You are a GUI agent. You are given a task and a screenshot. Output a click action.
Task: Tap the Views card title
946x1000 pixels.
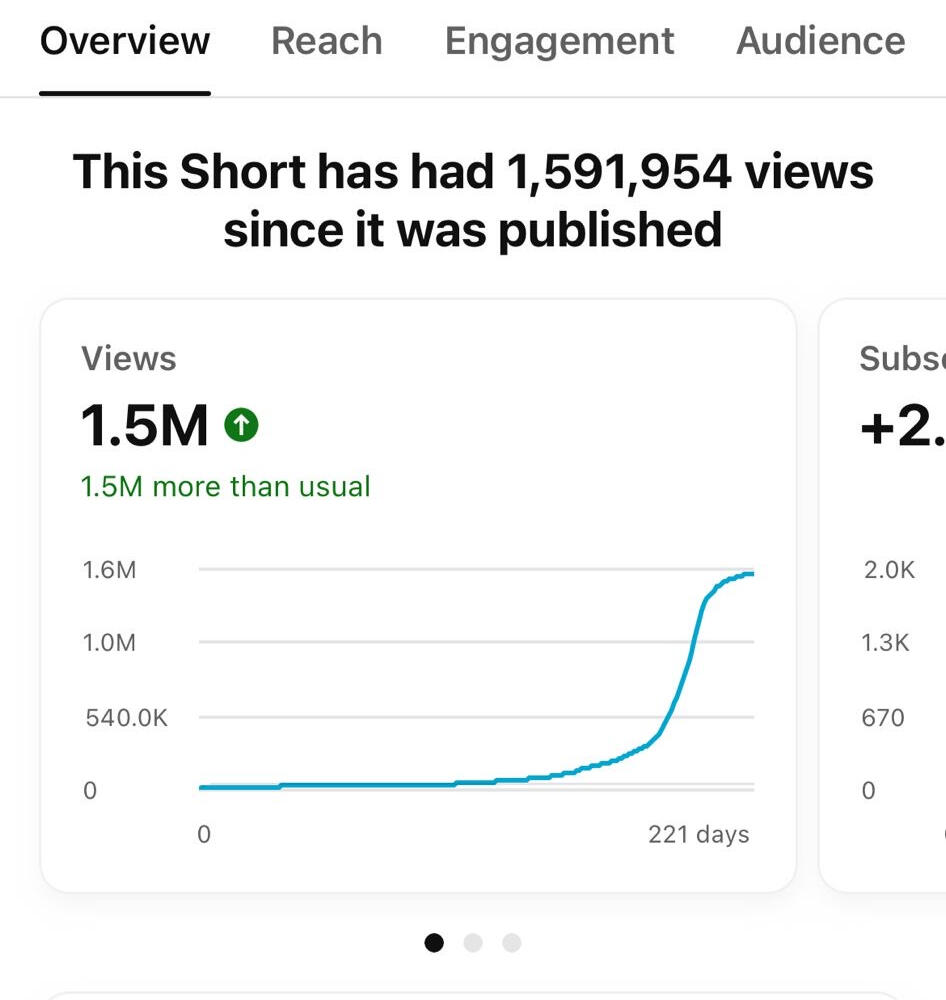coord(129,358)
